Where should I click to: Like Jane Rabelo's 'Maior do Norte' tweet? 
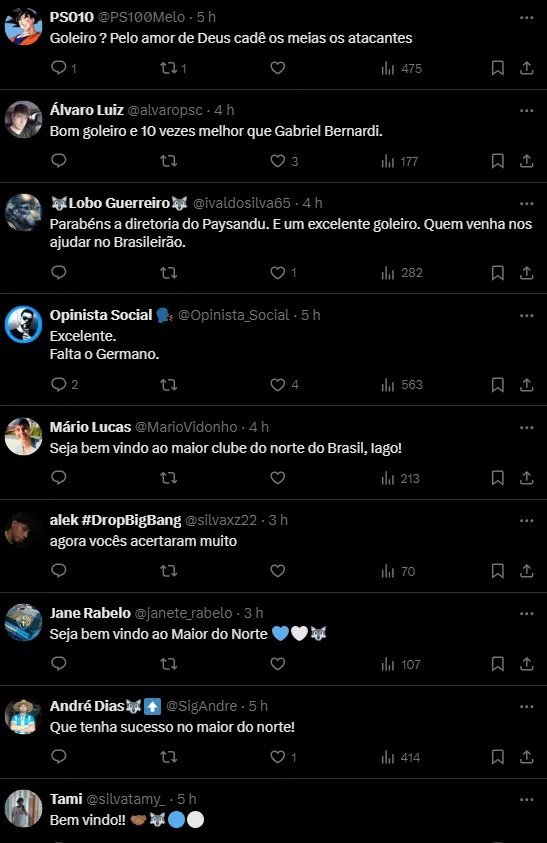tap(278, 664)
